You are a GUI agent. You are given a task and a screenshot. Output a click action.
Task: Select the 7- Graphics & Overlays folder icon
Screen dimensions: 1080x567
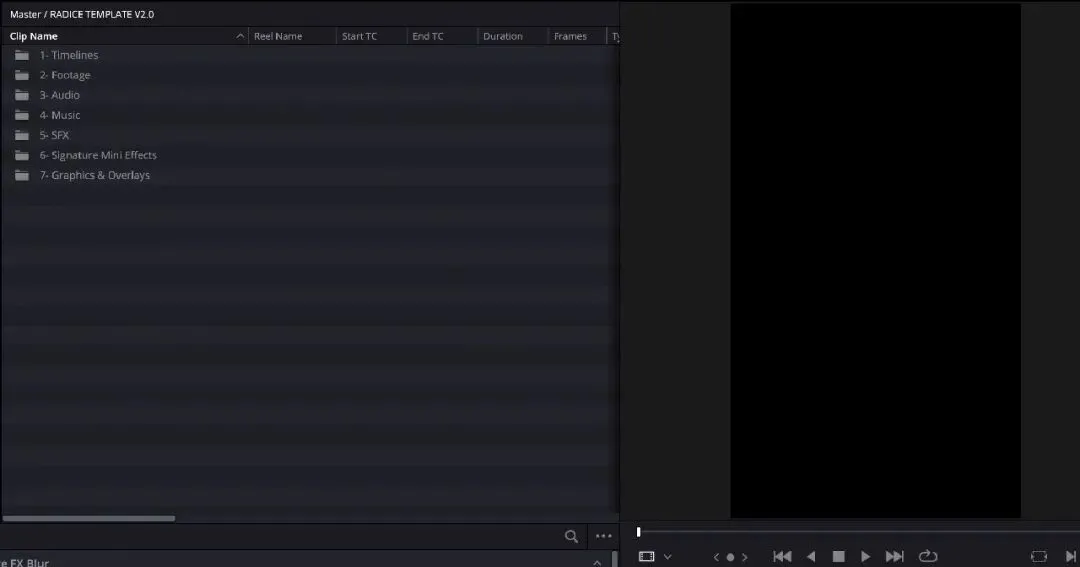pyautogui.click(x=22, y=175)
